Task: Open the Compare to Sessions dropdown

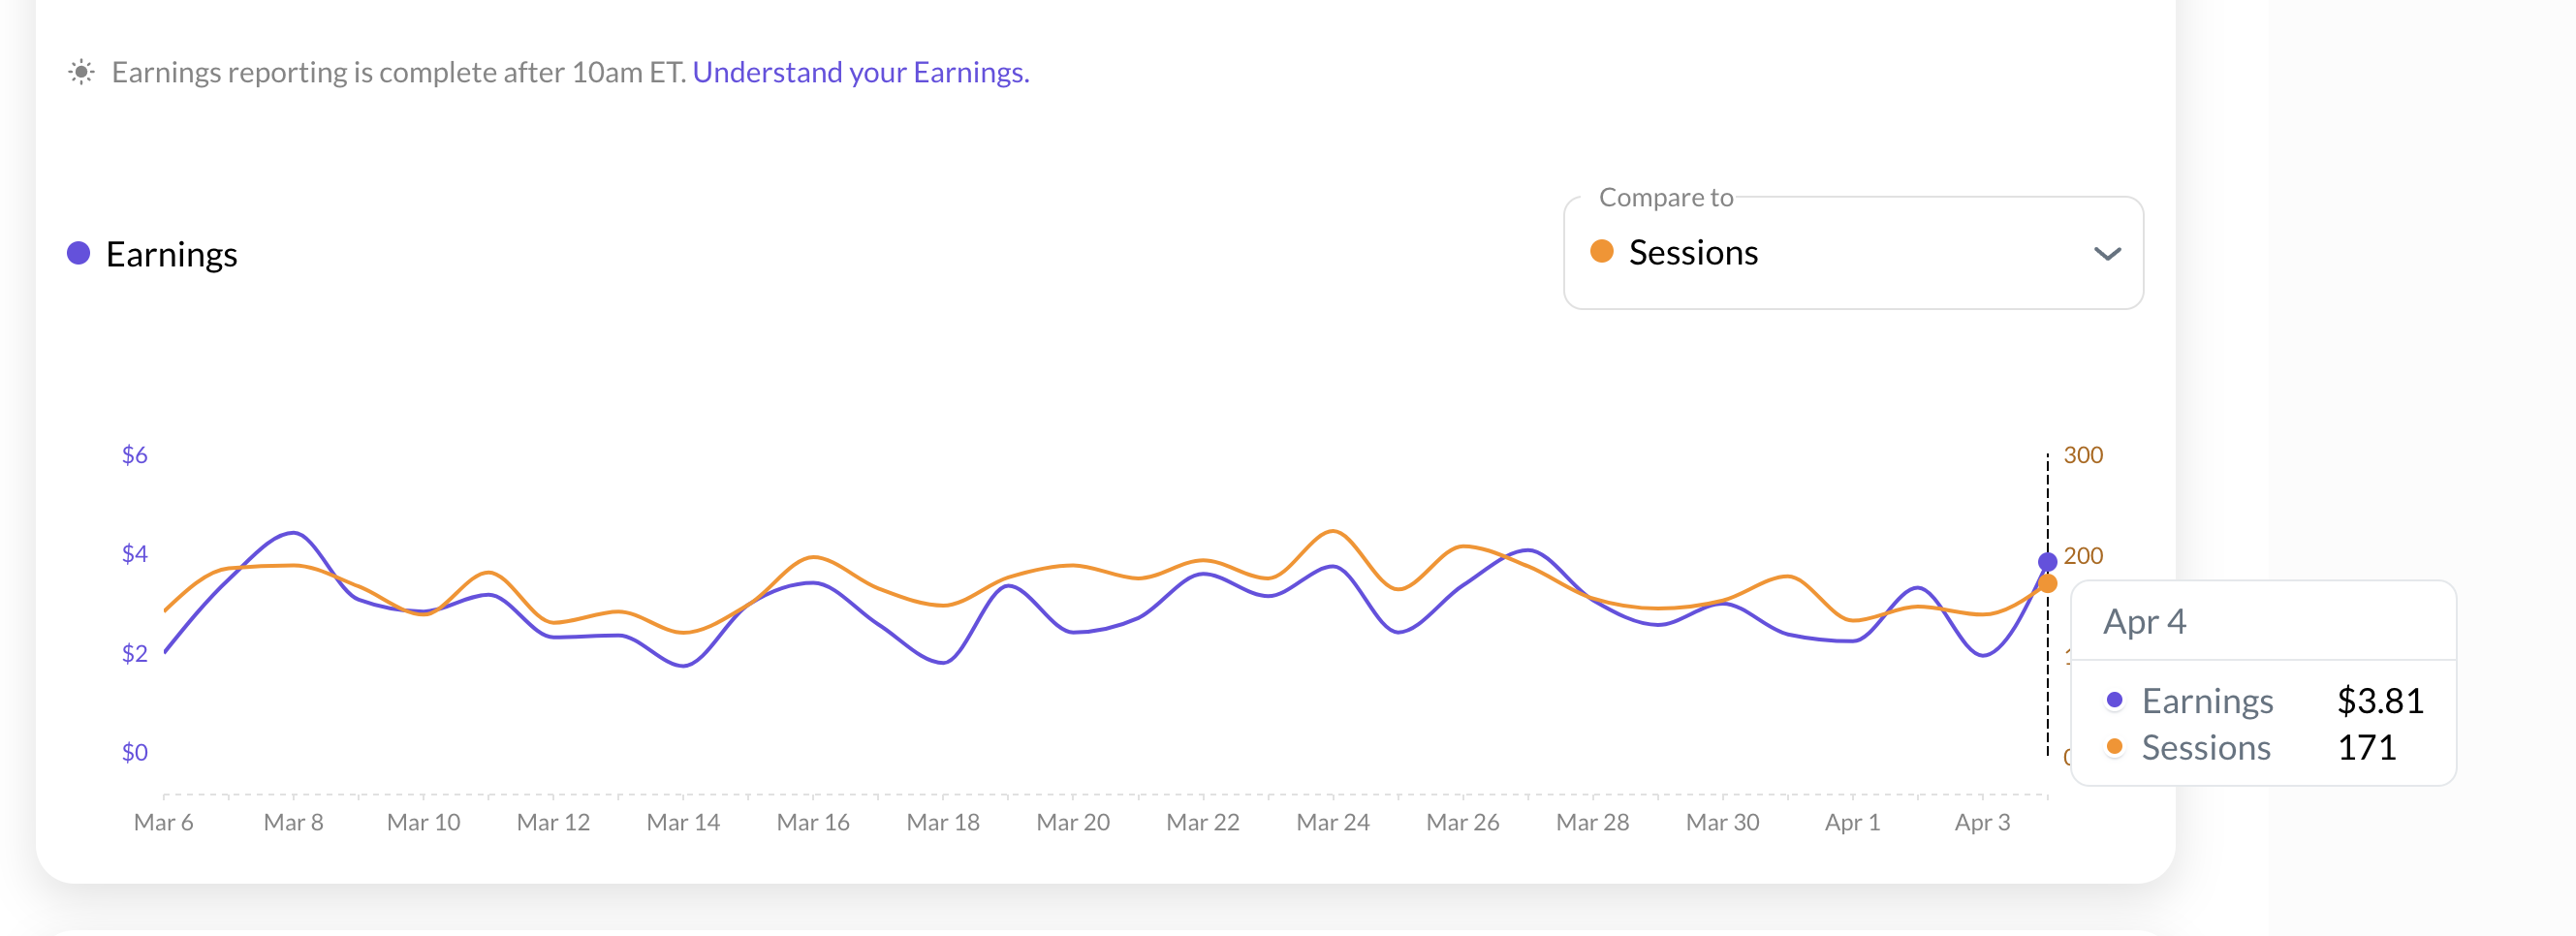Action: click(x=1852, y=253)
